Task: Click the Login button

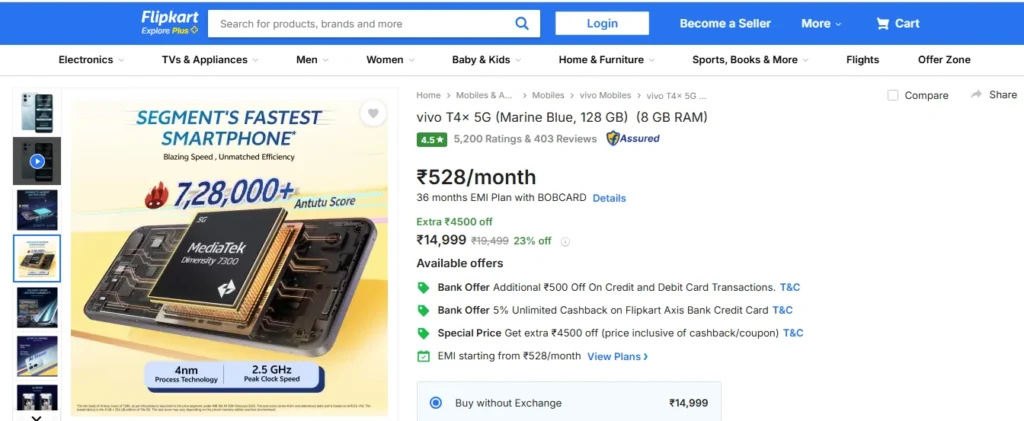Action: coord(602,23)
